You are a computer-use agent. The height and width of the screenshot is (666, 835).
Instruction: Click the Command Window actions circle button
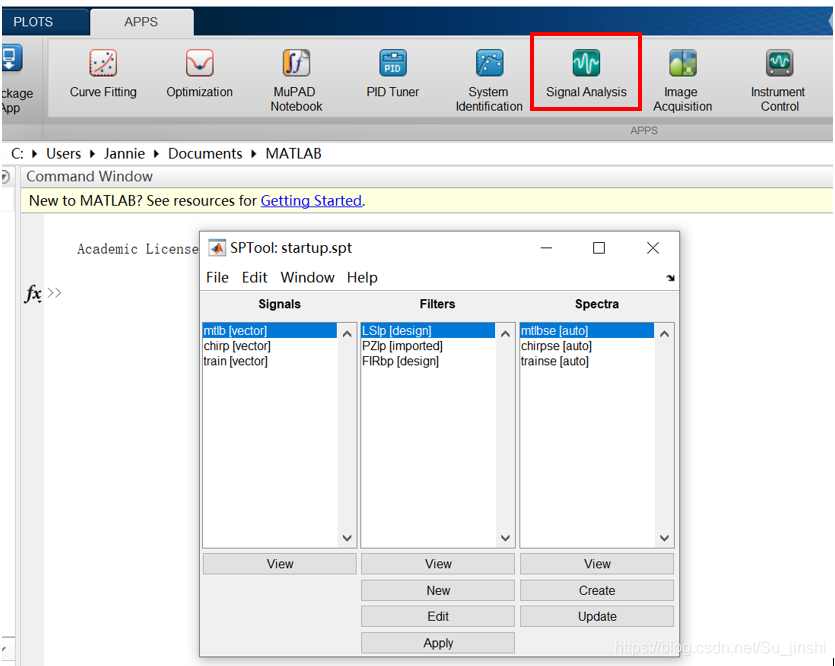(5, 177)
